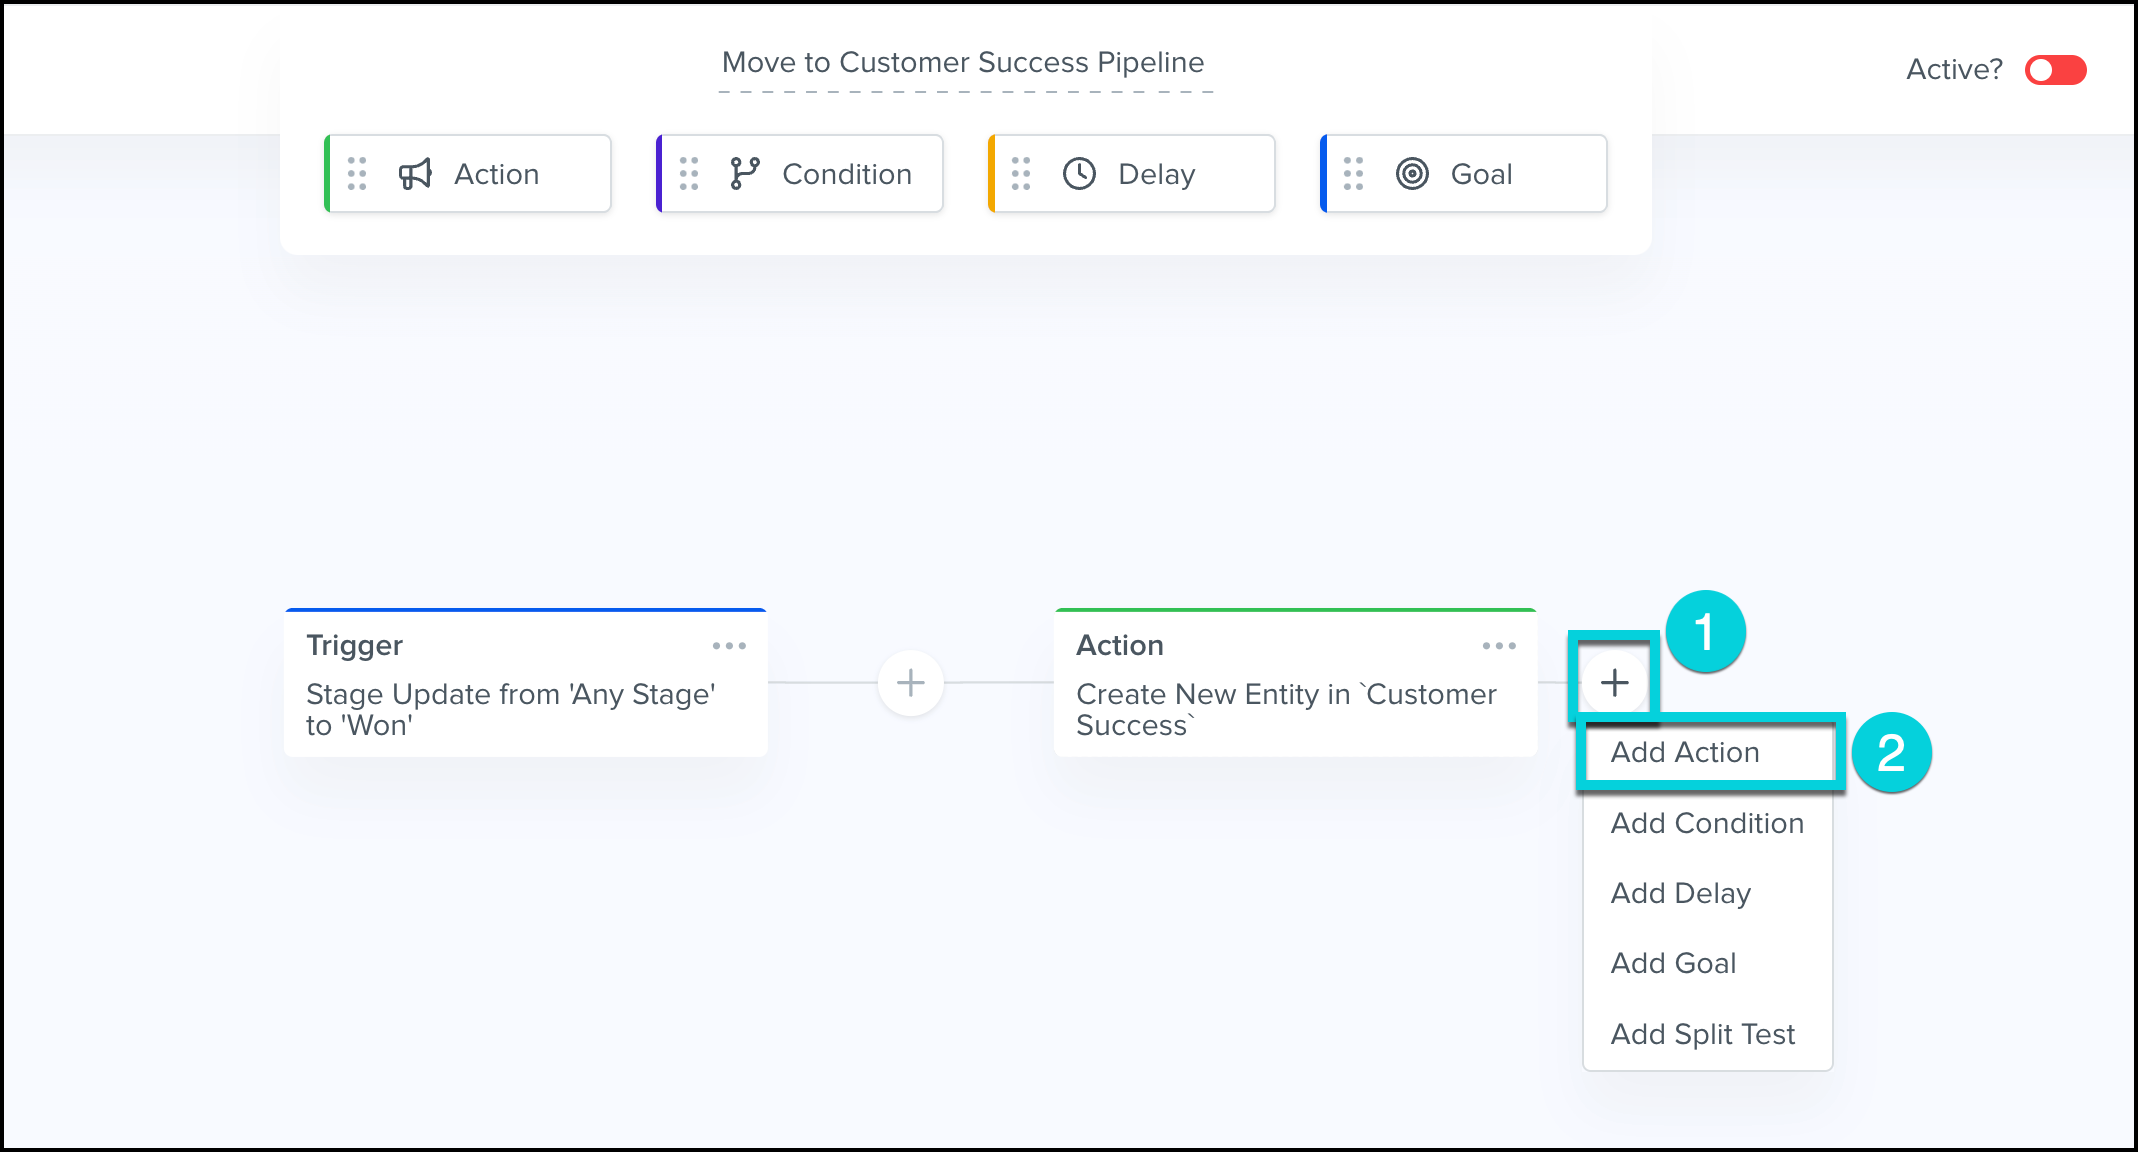Screen dimensions: 2138x1152
Task: Click drag handle dots on Action block
Action: [357, 174]
